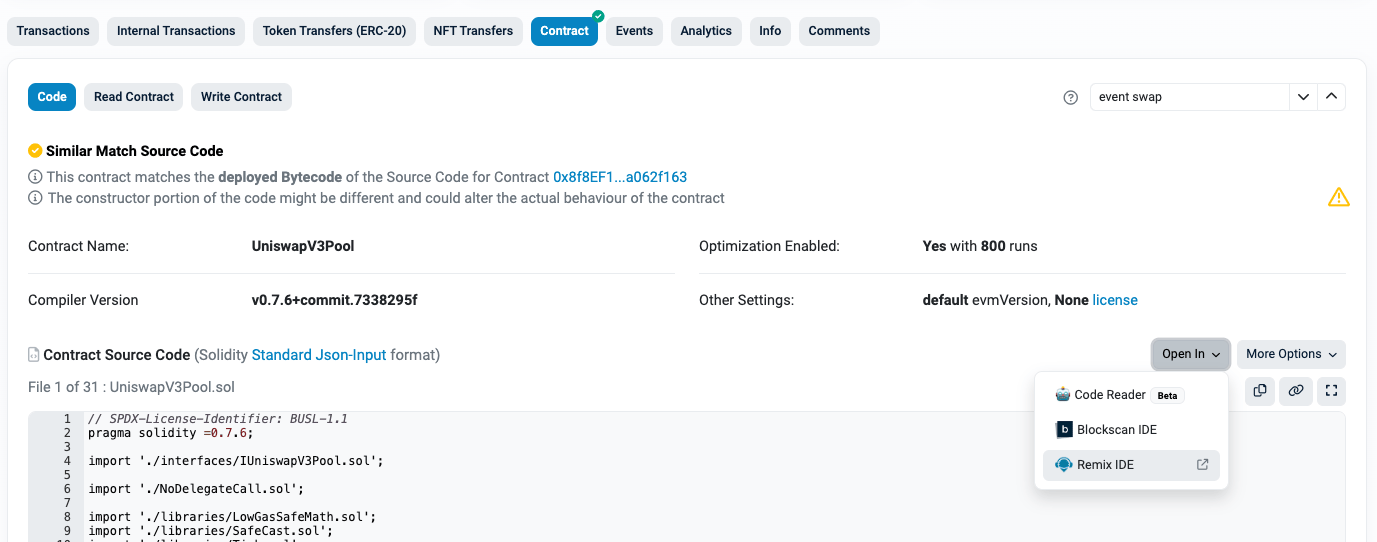Open the Token Transfers (ERC-20) tab
Image resolution: width=1377 pixels, height=542 pixels.
click(x=334, y=31)
